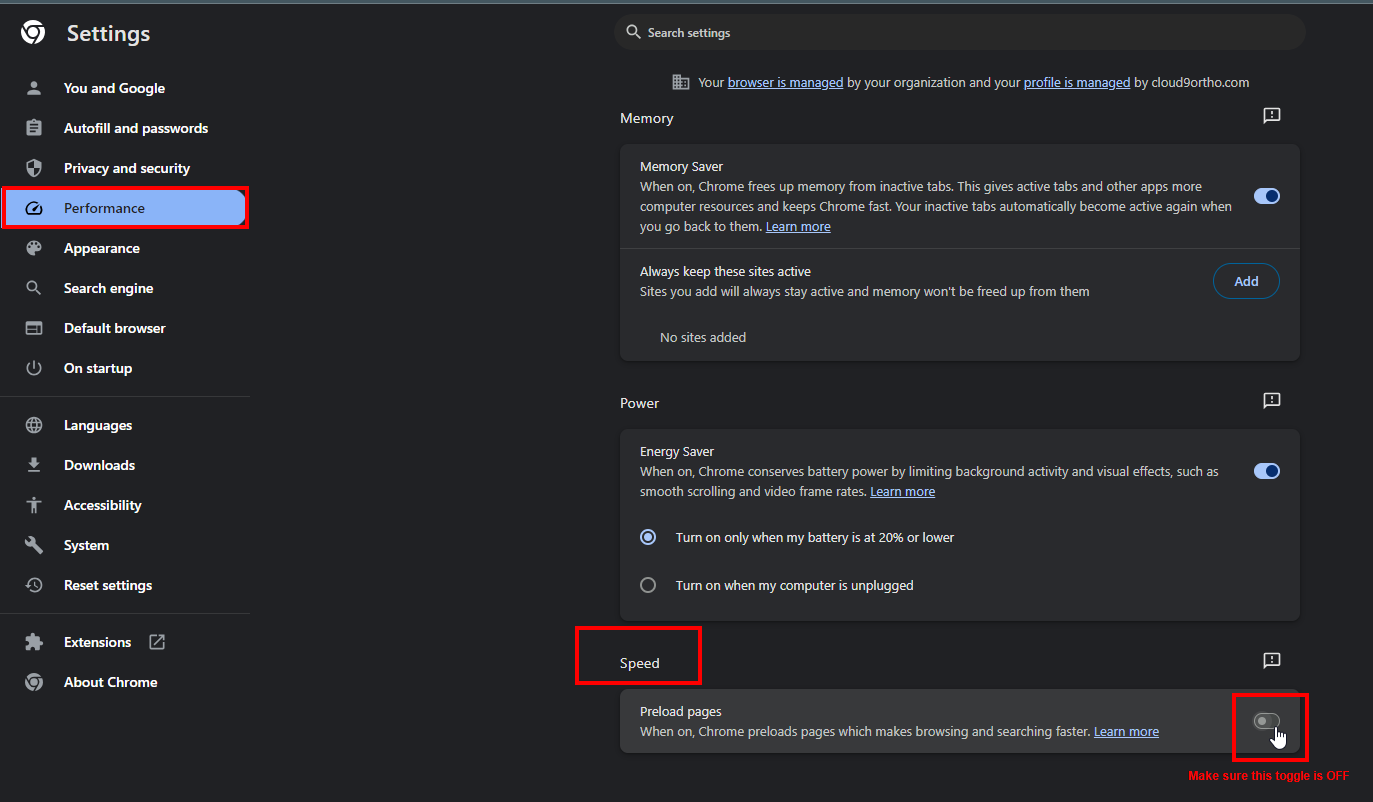Send feedback for the Power section
The height and width of the screenshot is (802, 1373).
coord(1272,401)
